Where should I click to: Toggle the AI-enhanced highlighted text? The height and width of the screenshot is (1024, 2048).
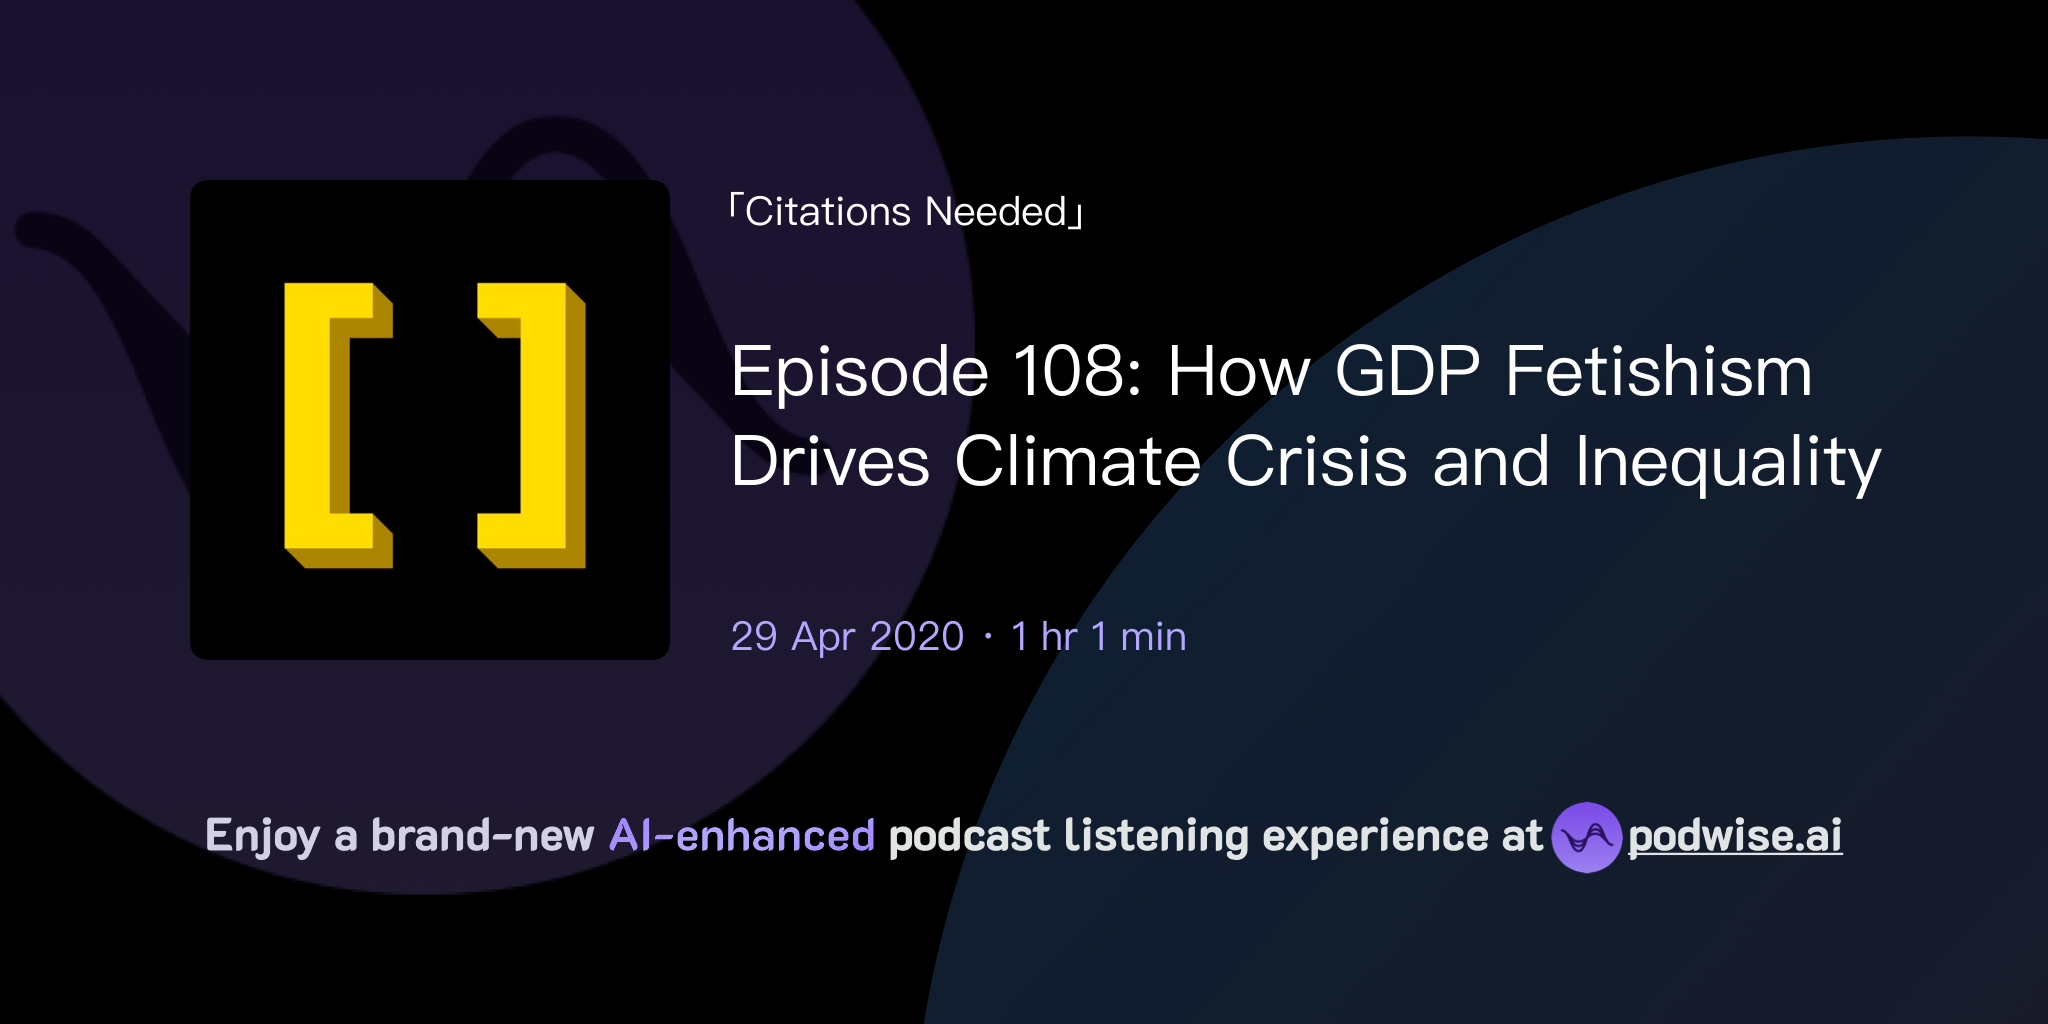coord(740,836)
